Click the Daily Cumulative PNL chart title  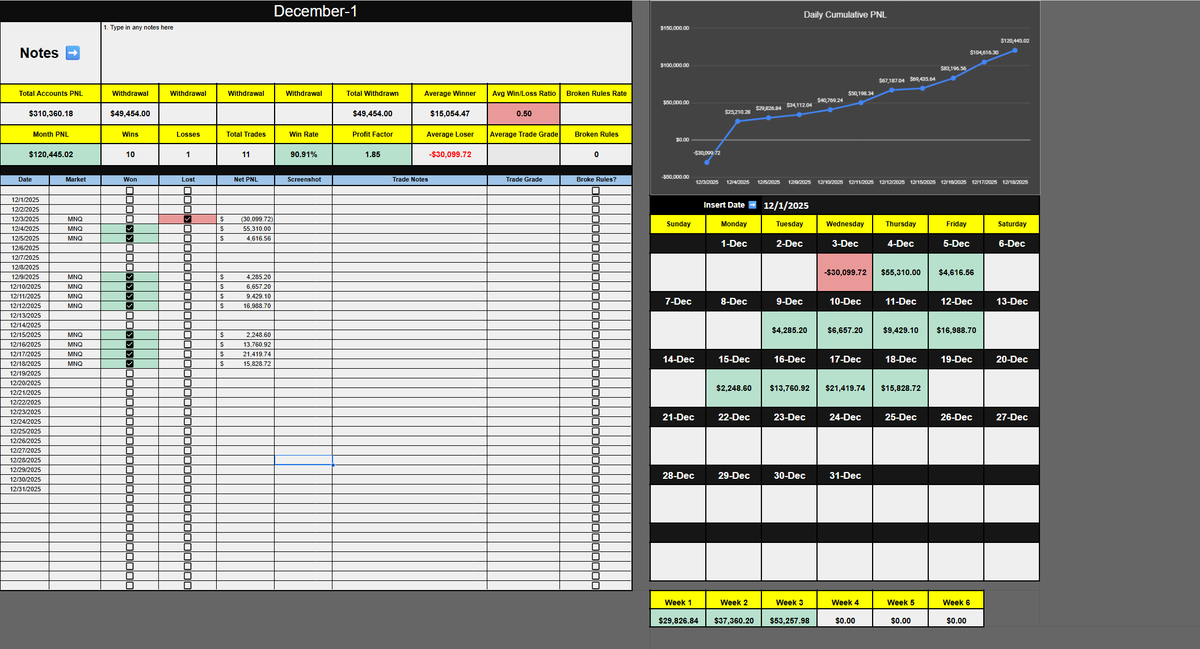point(844,15)
